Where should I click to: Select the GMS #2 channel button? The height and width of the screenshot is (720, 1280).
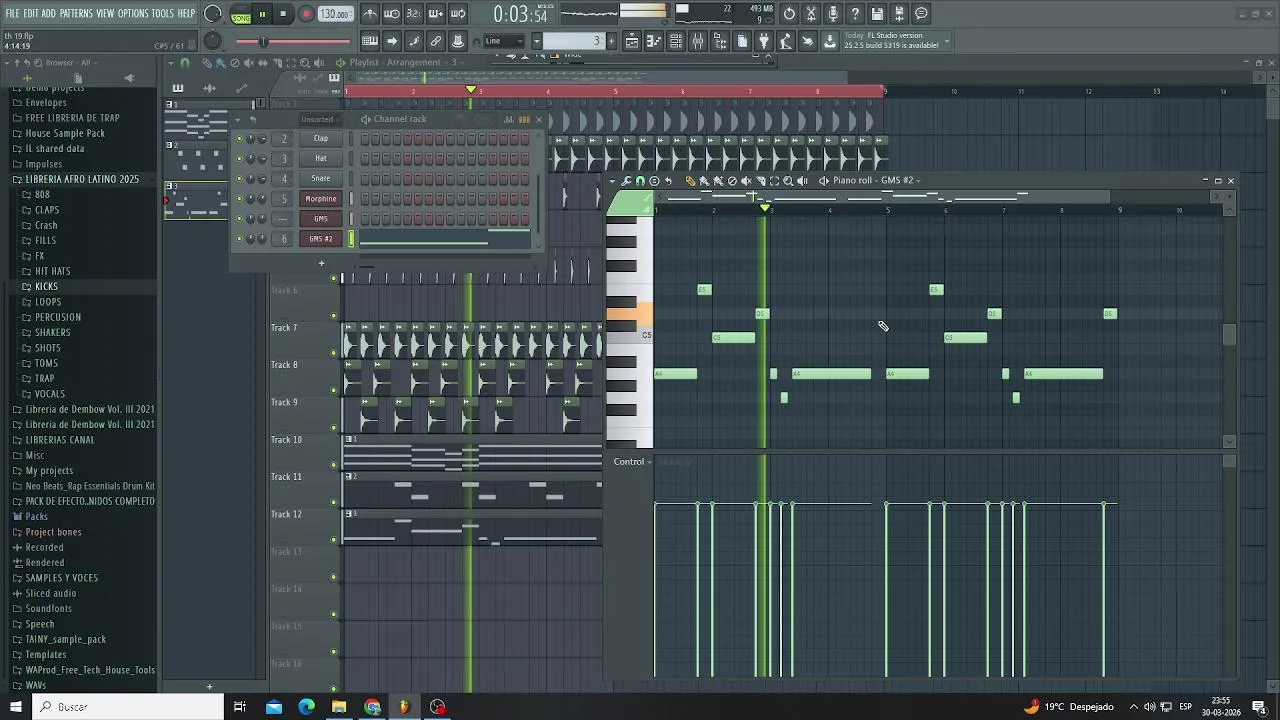click(321, 238)
